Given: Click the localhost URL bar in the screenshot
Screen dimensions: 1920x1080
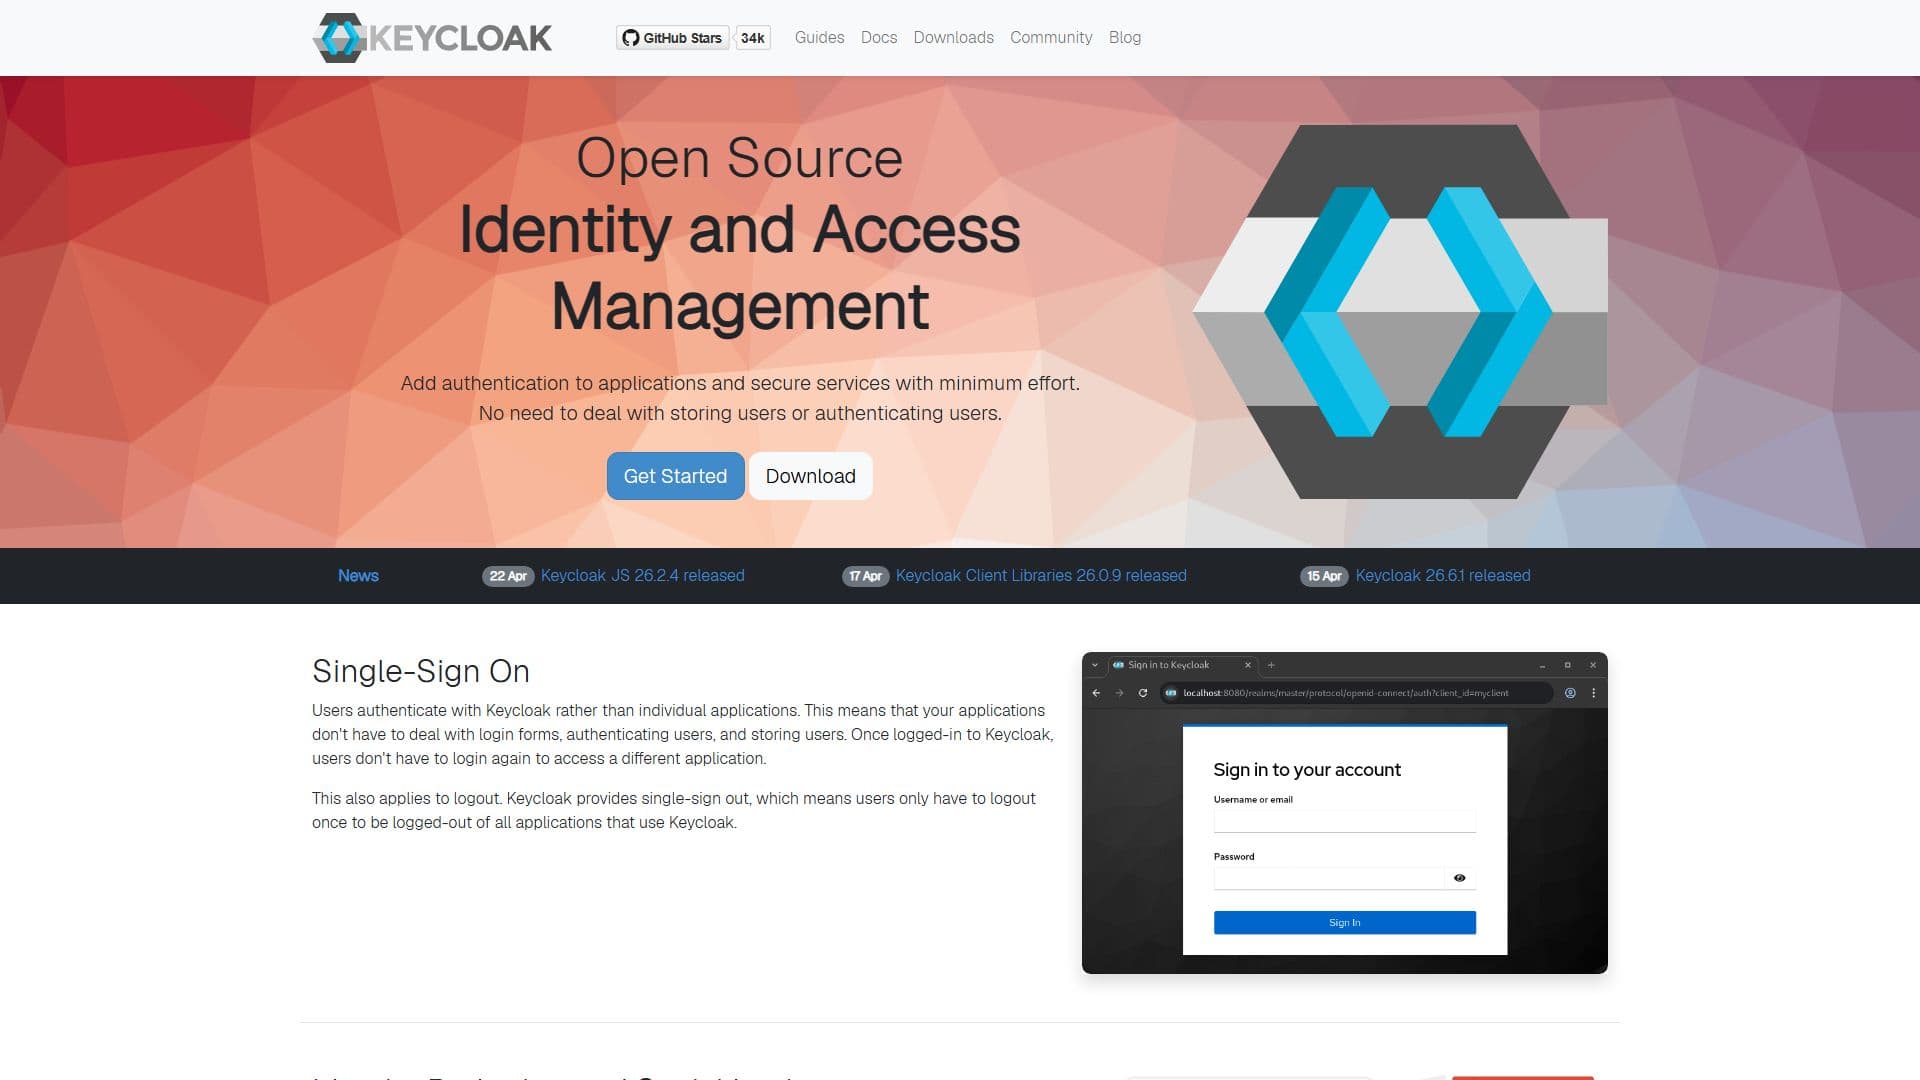Looking at the screenshot, I should pyautogui.click(x=1356, y=693).
